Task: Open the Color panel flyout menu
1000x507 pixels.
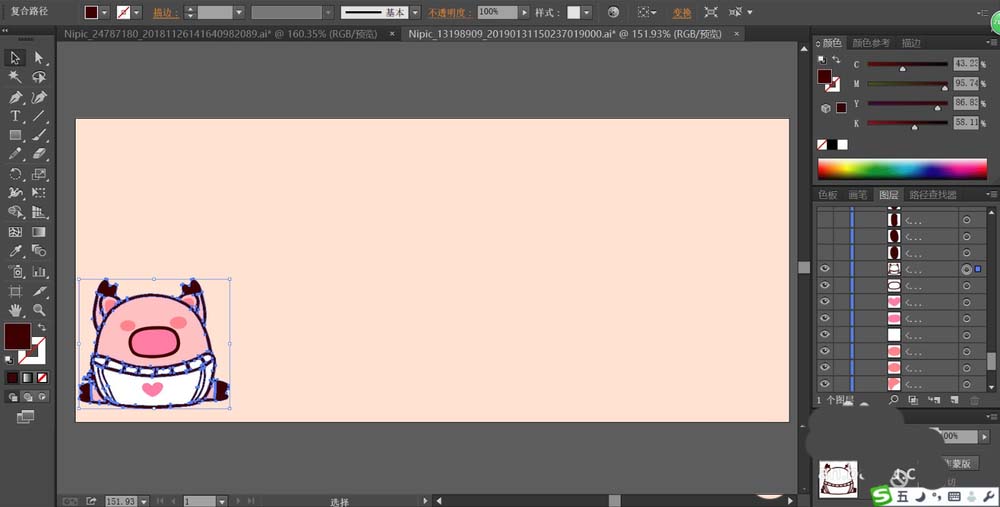Action: pyautogui.click(x=992, y=43)
